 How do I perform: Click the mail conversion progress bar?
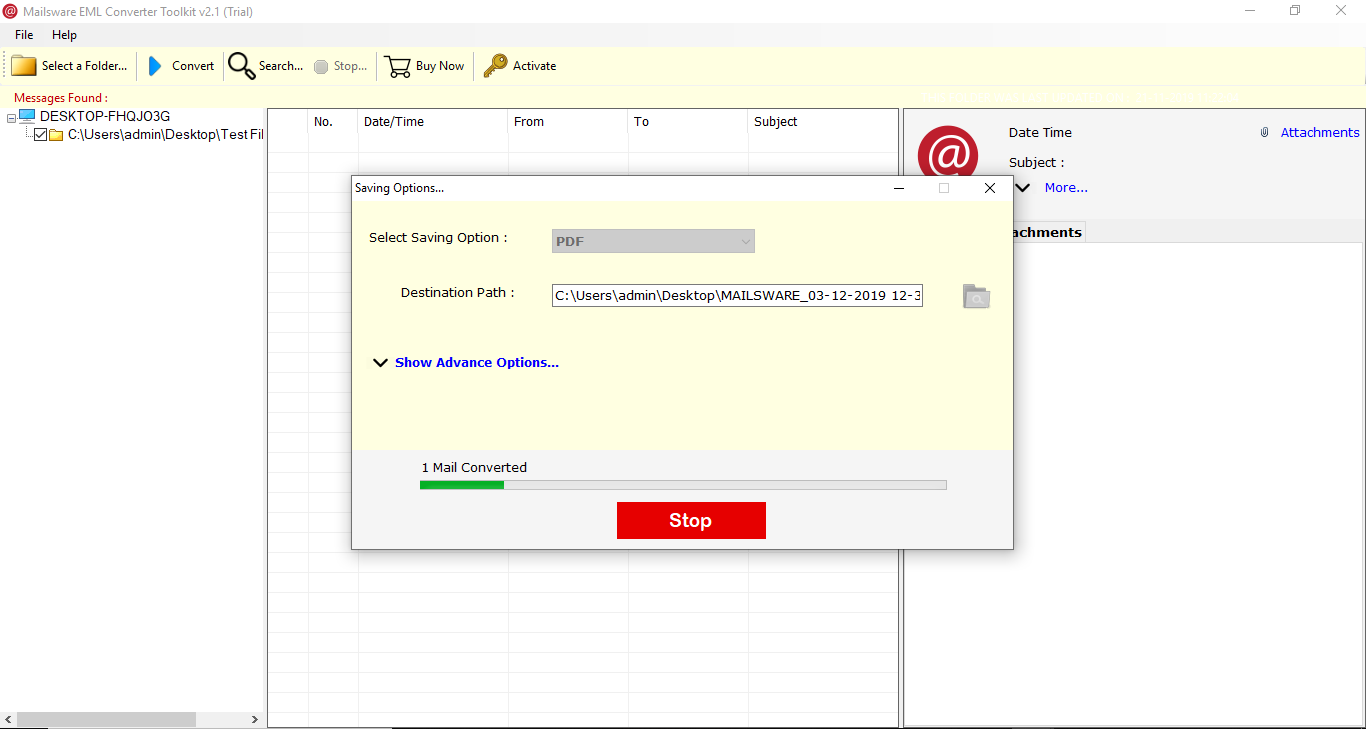(x=683, y=485)
